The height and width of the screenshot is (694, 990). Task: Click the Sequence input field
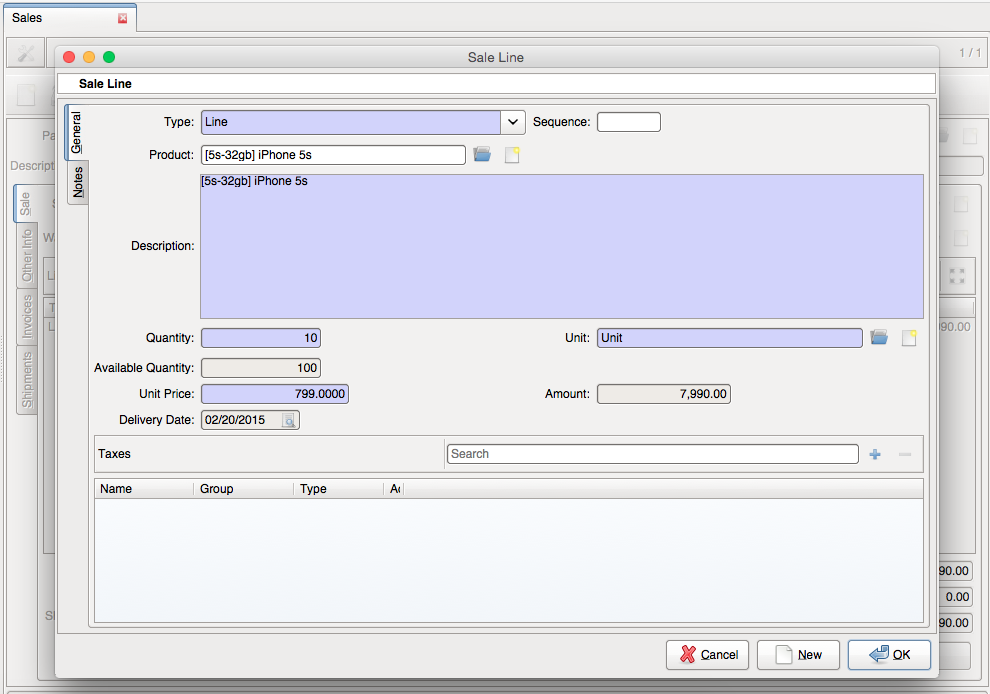pos(629,122)
